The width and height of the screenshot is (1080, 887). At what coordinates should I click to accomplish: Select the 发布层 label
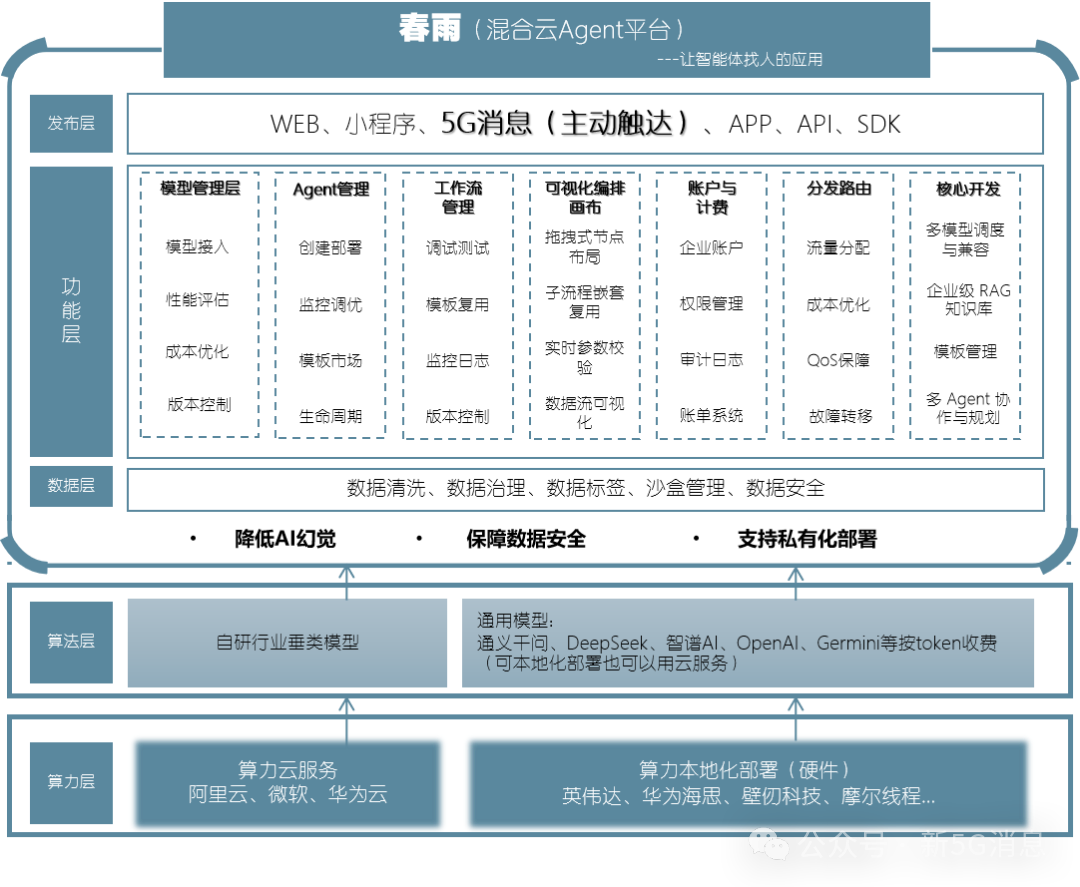click(x=71, y=123)
